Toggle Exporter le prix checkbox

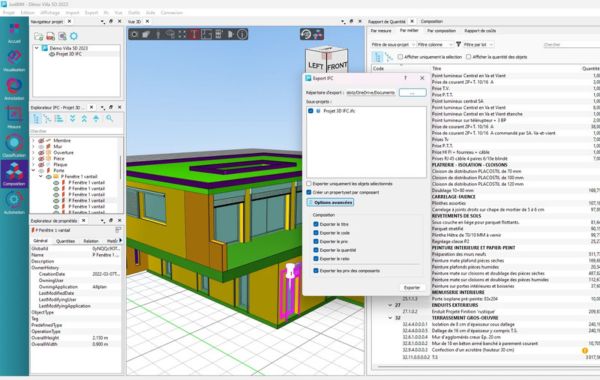[x=316, y=241]
